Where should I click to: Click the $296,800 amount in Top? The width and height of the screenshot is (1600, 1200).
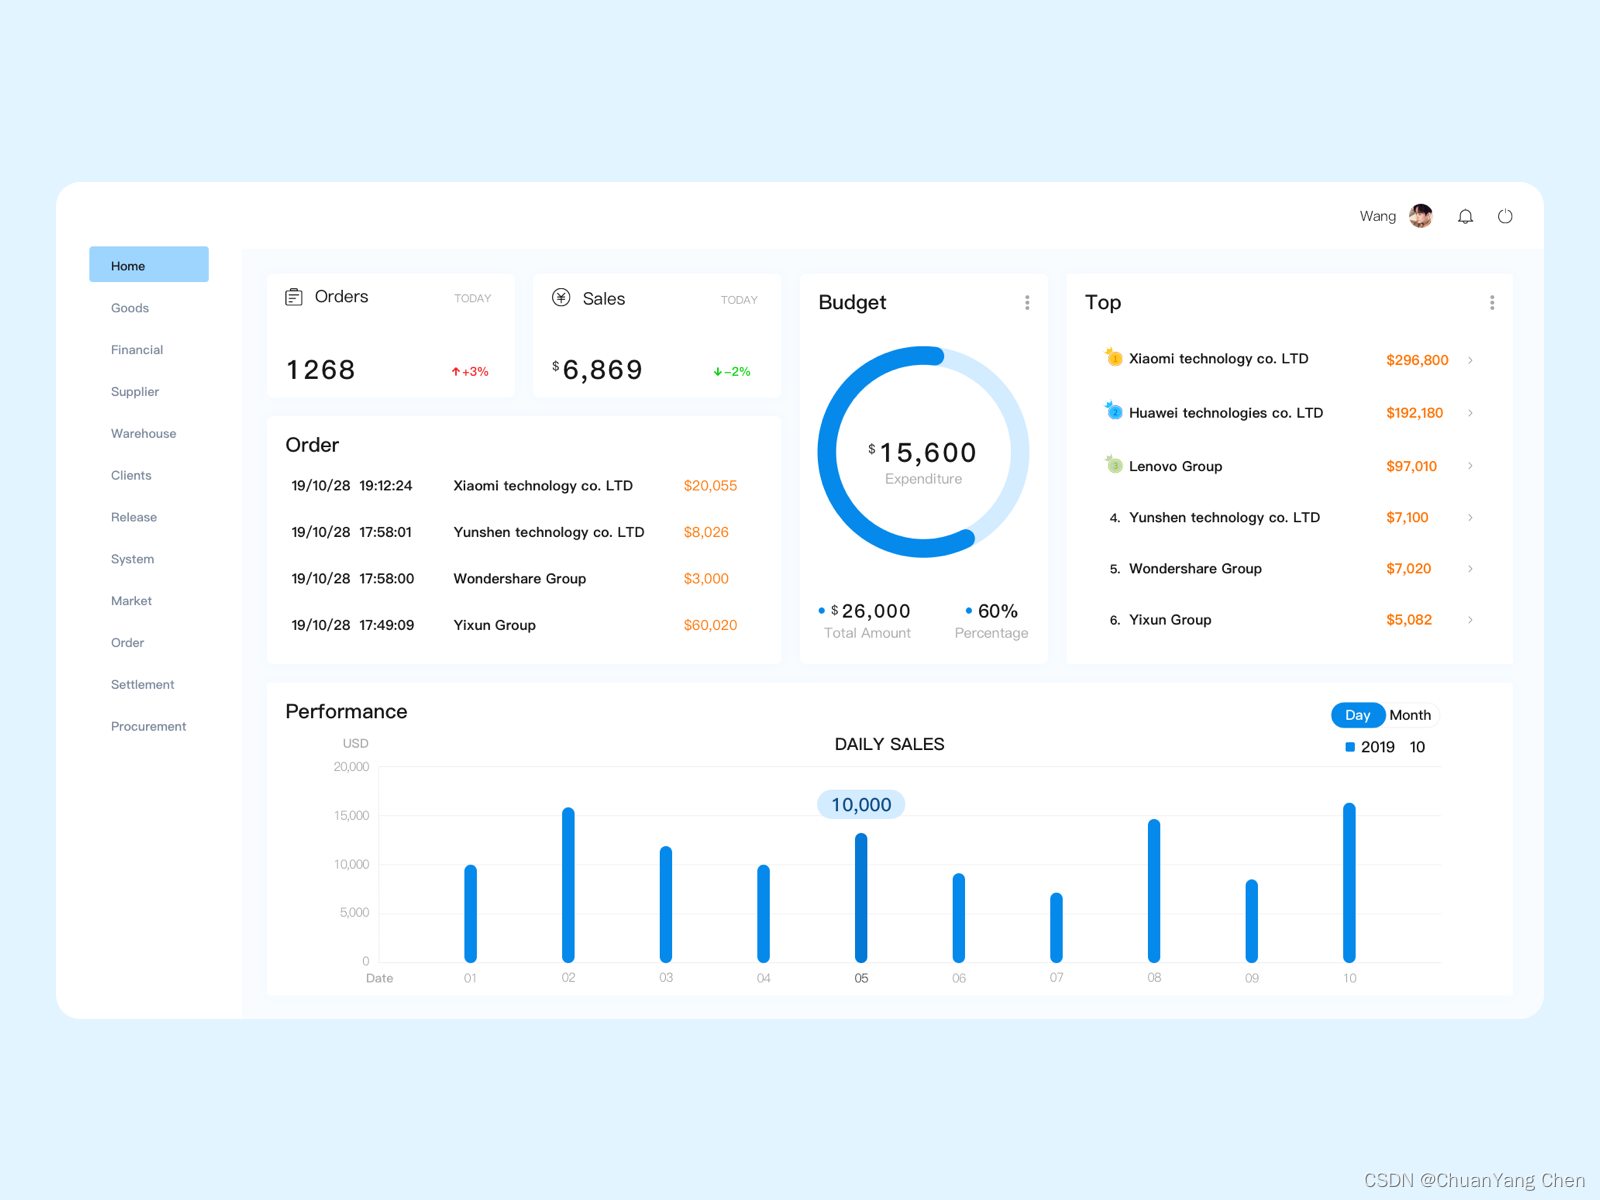[x=1417, y=360]
